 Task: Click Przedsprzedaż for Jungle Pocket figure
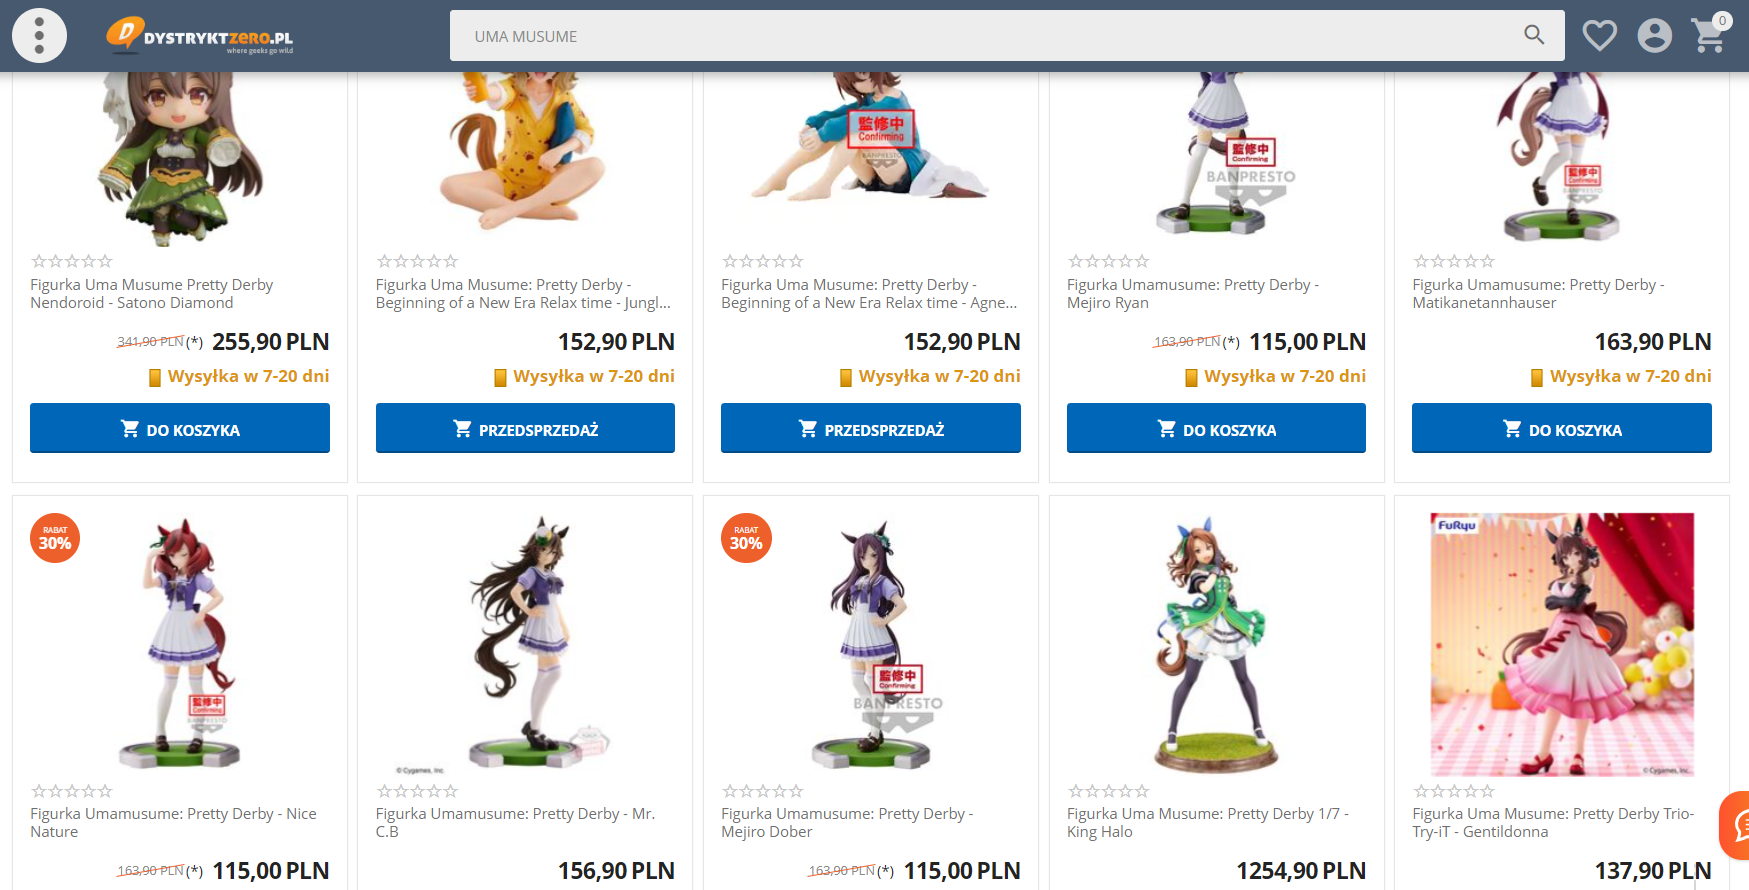pyautogui.click(x=525, y=429)
